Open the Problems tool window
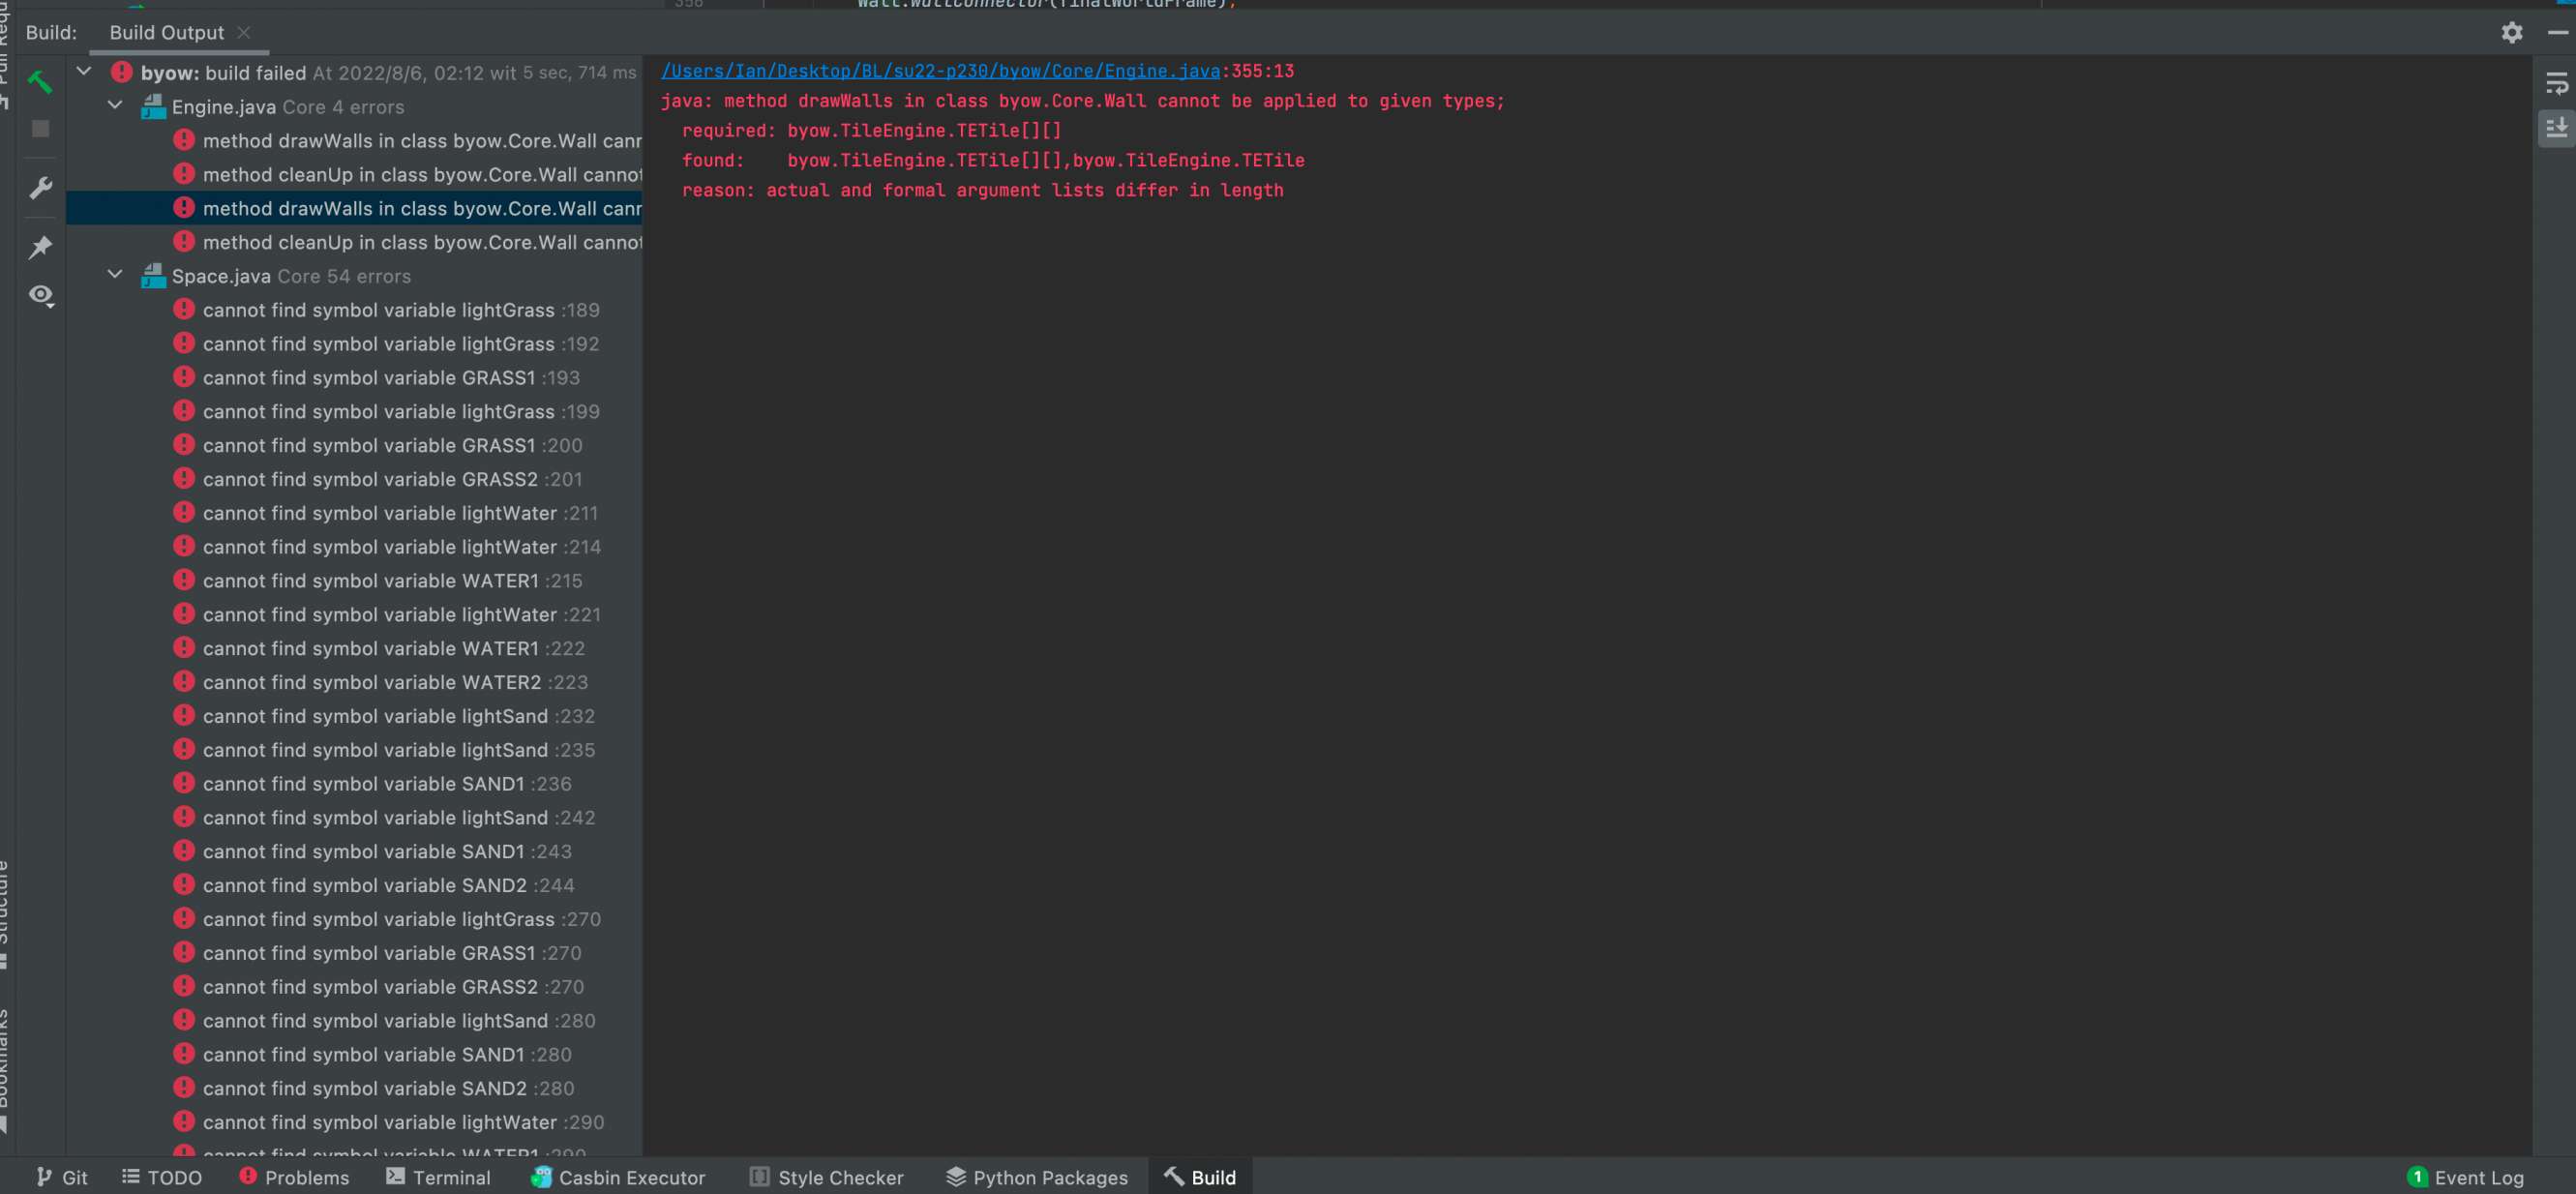 tap(295, 1177)
